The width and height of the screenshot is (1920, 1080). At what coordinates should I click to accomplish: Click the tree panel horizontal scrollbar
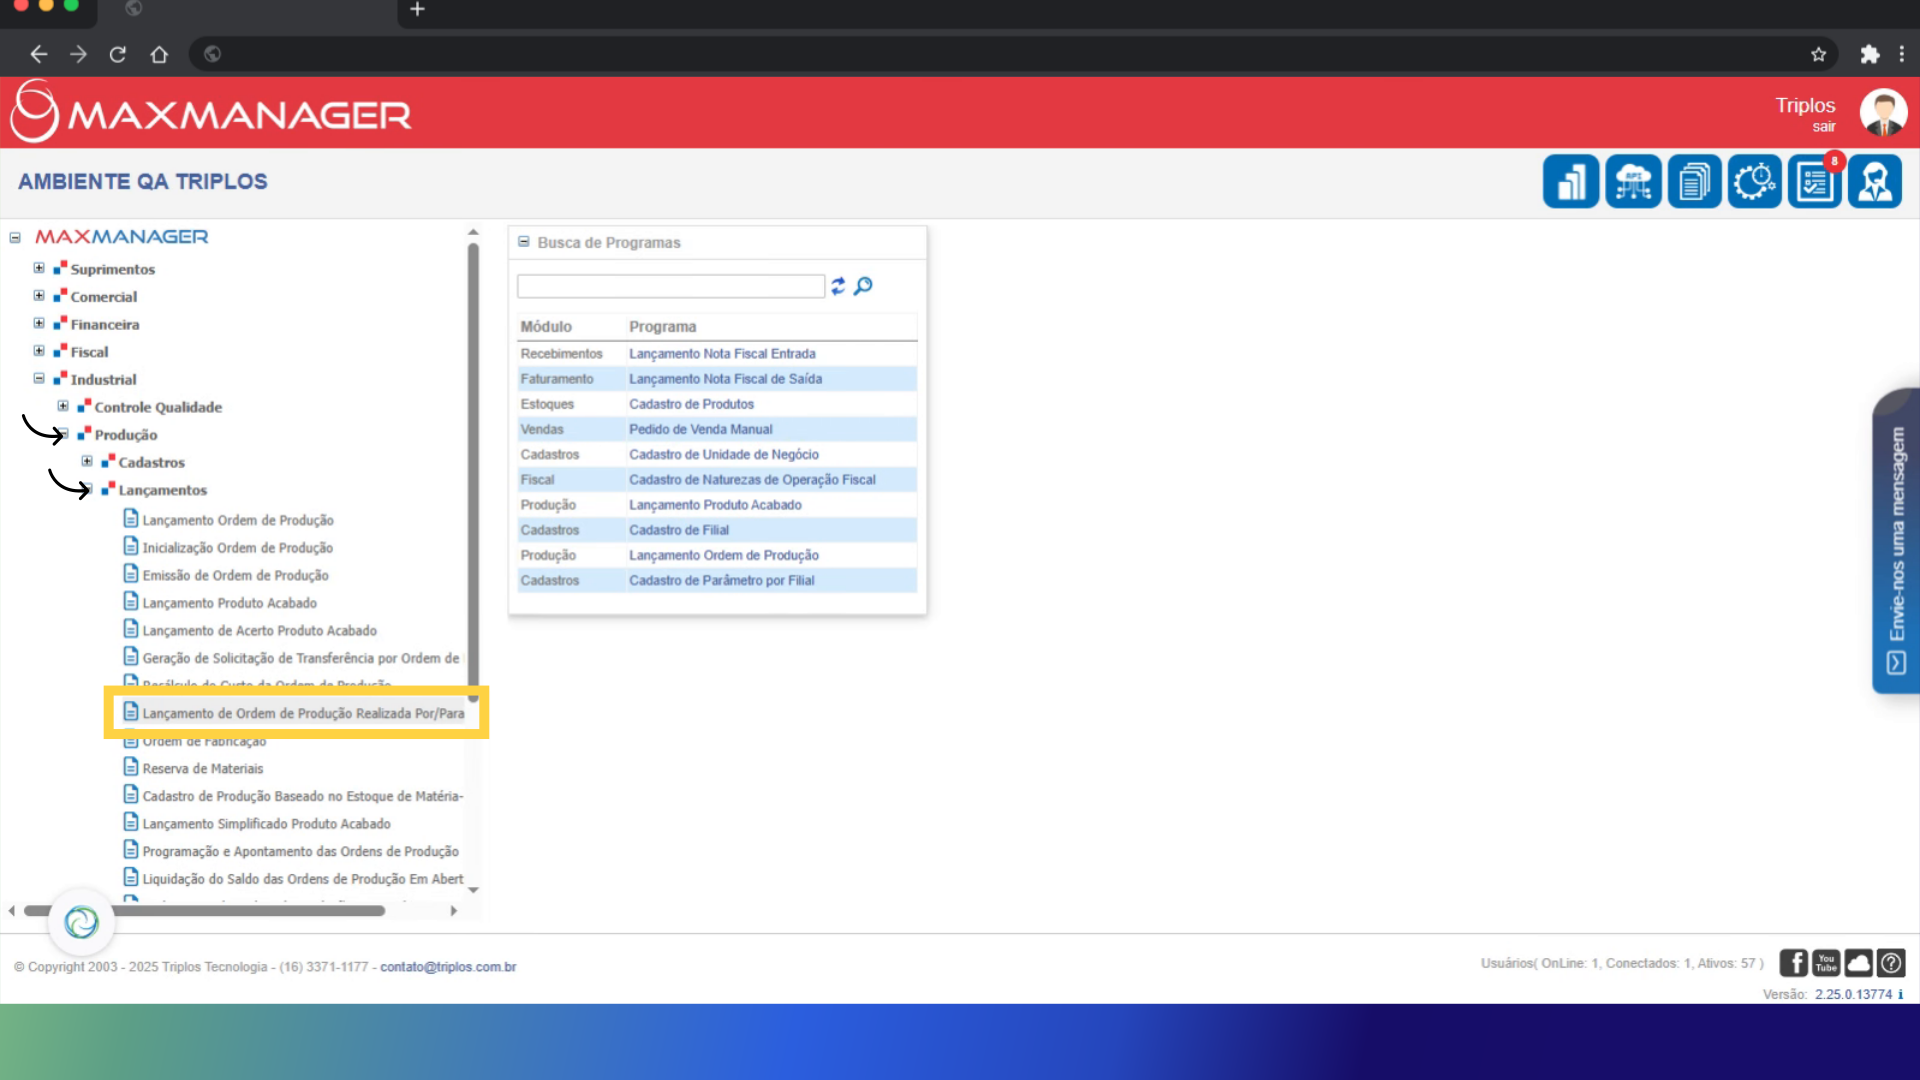tap(205, 911)
